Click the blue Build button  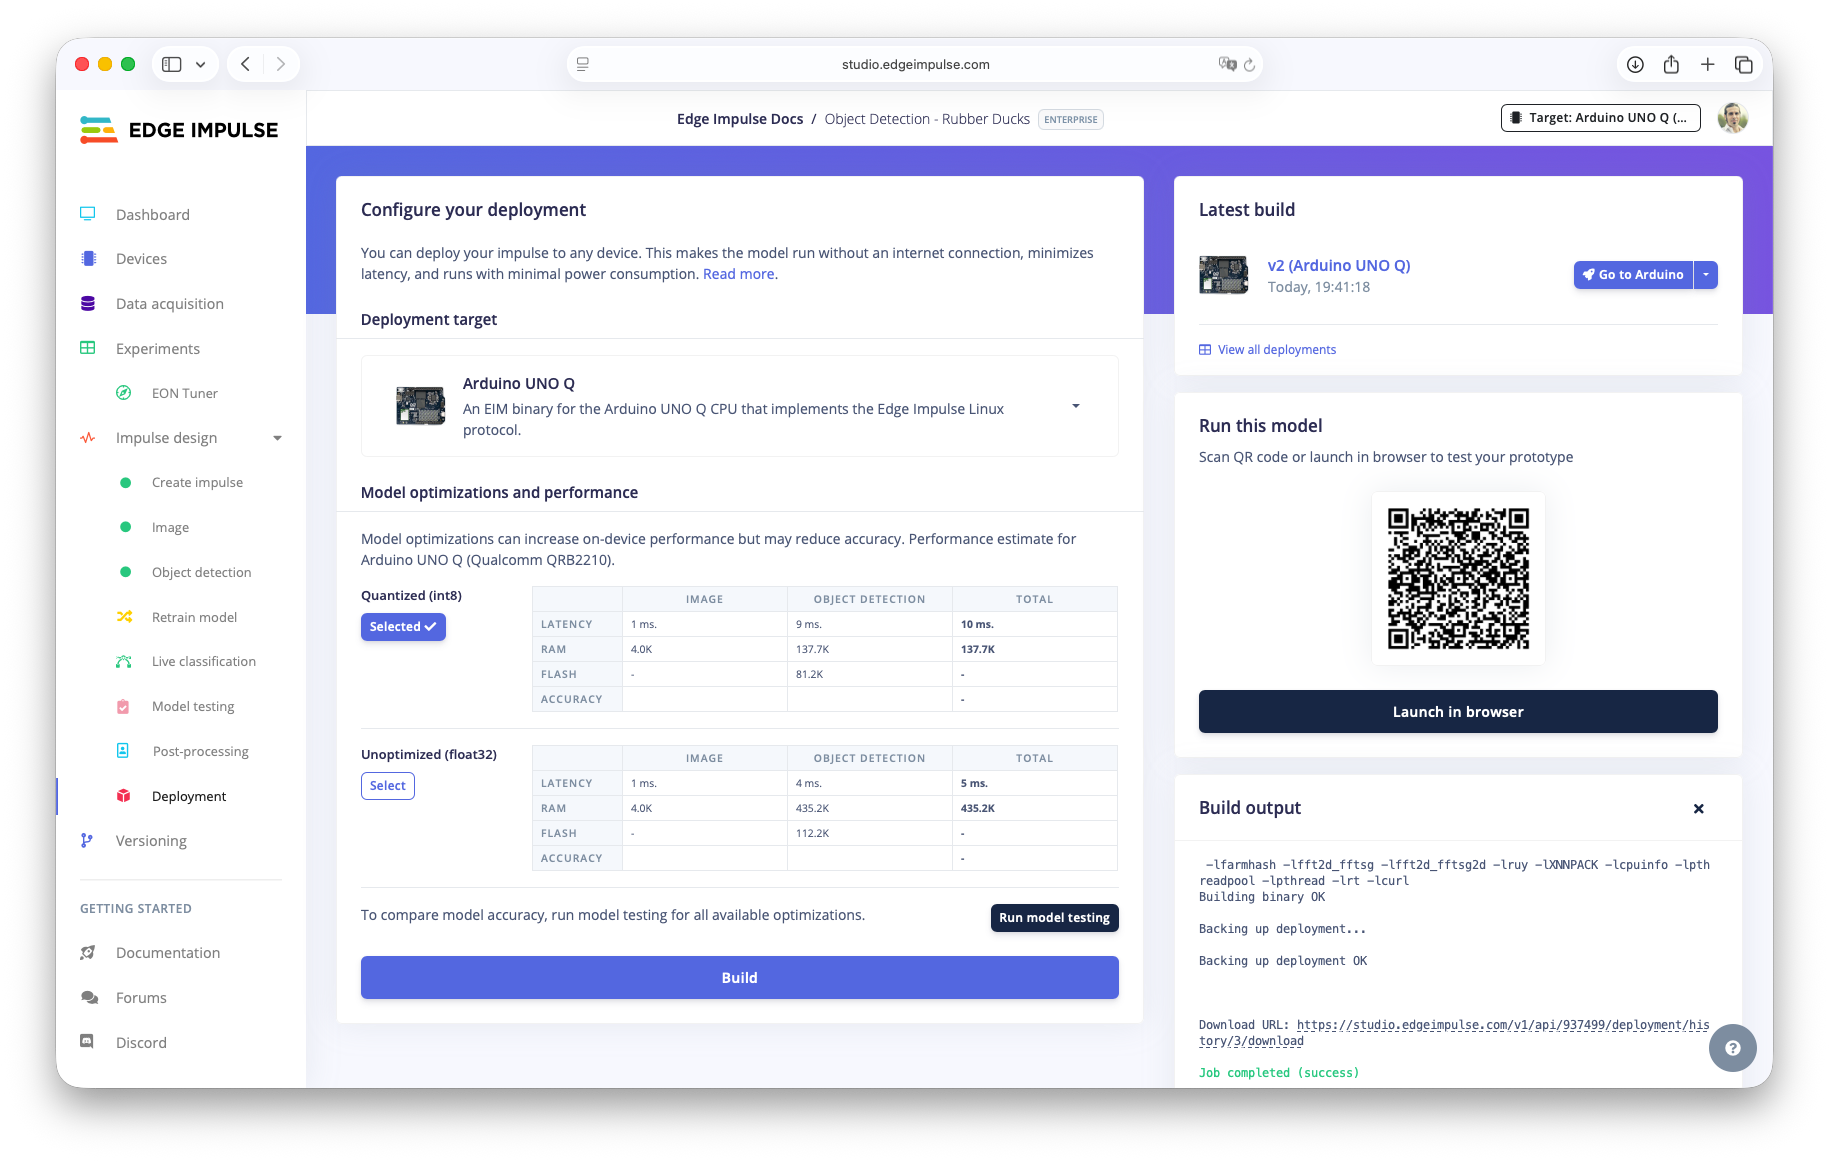click(739, 977)
